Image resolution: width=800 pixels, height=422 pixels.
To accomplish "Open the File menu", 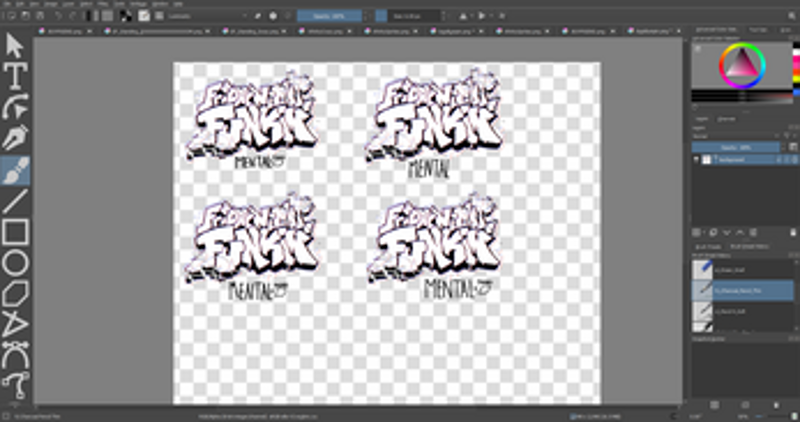I will [x=7, y=4].
